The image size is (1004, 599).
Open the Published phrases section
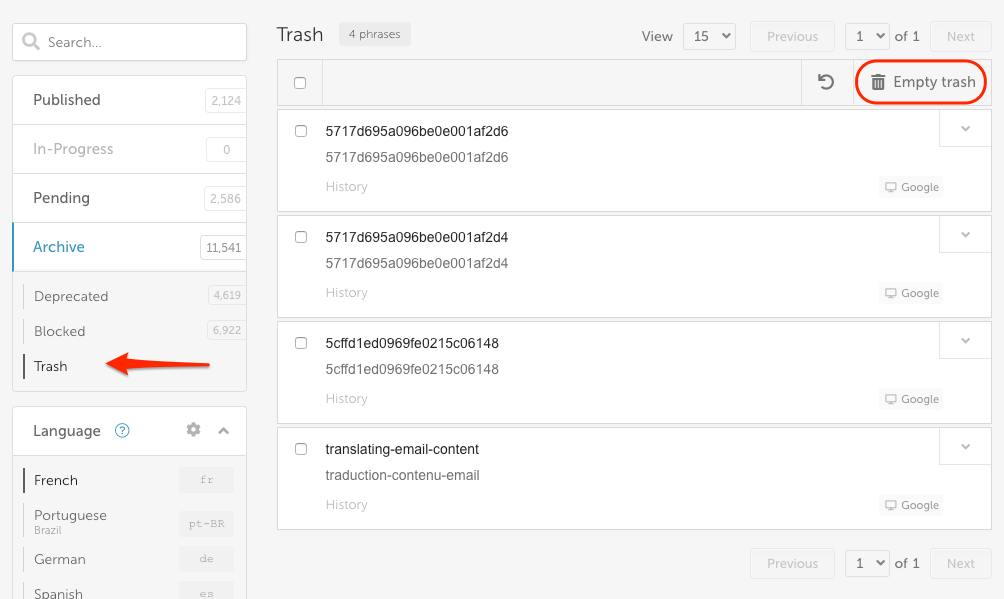pos(129,100)
